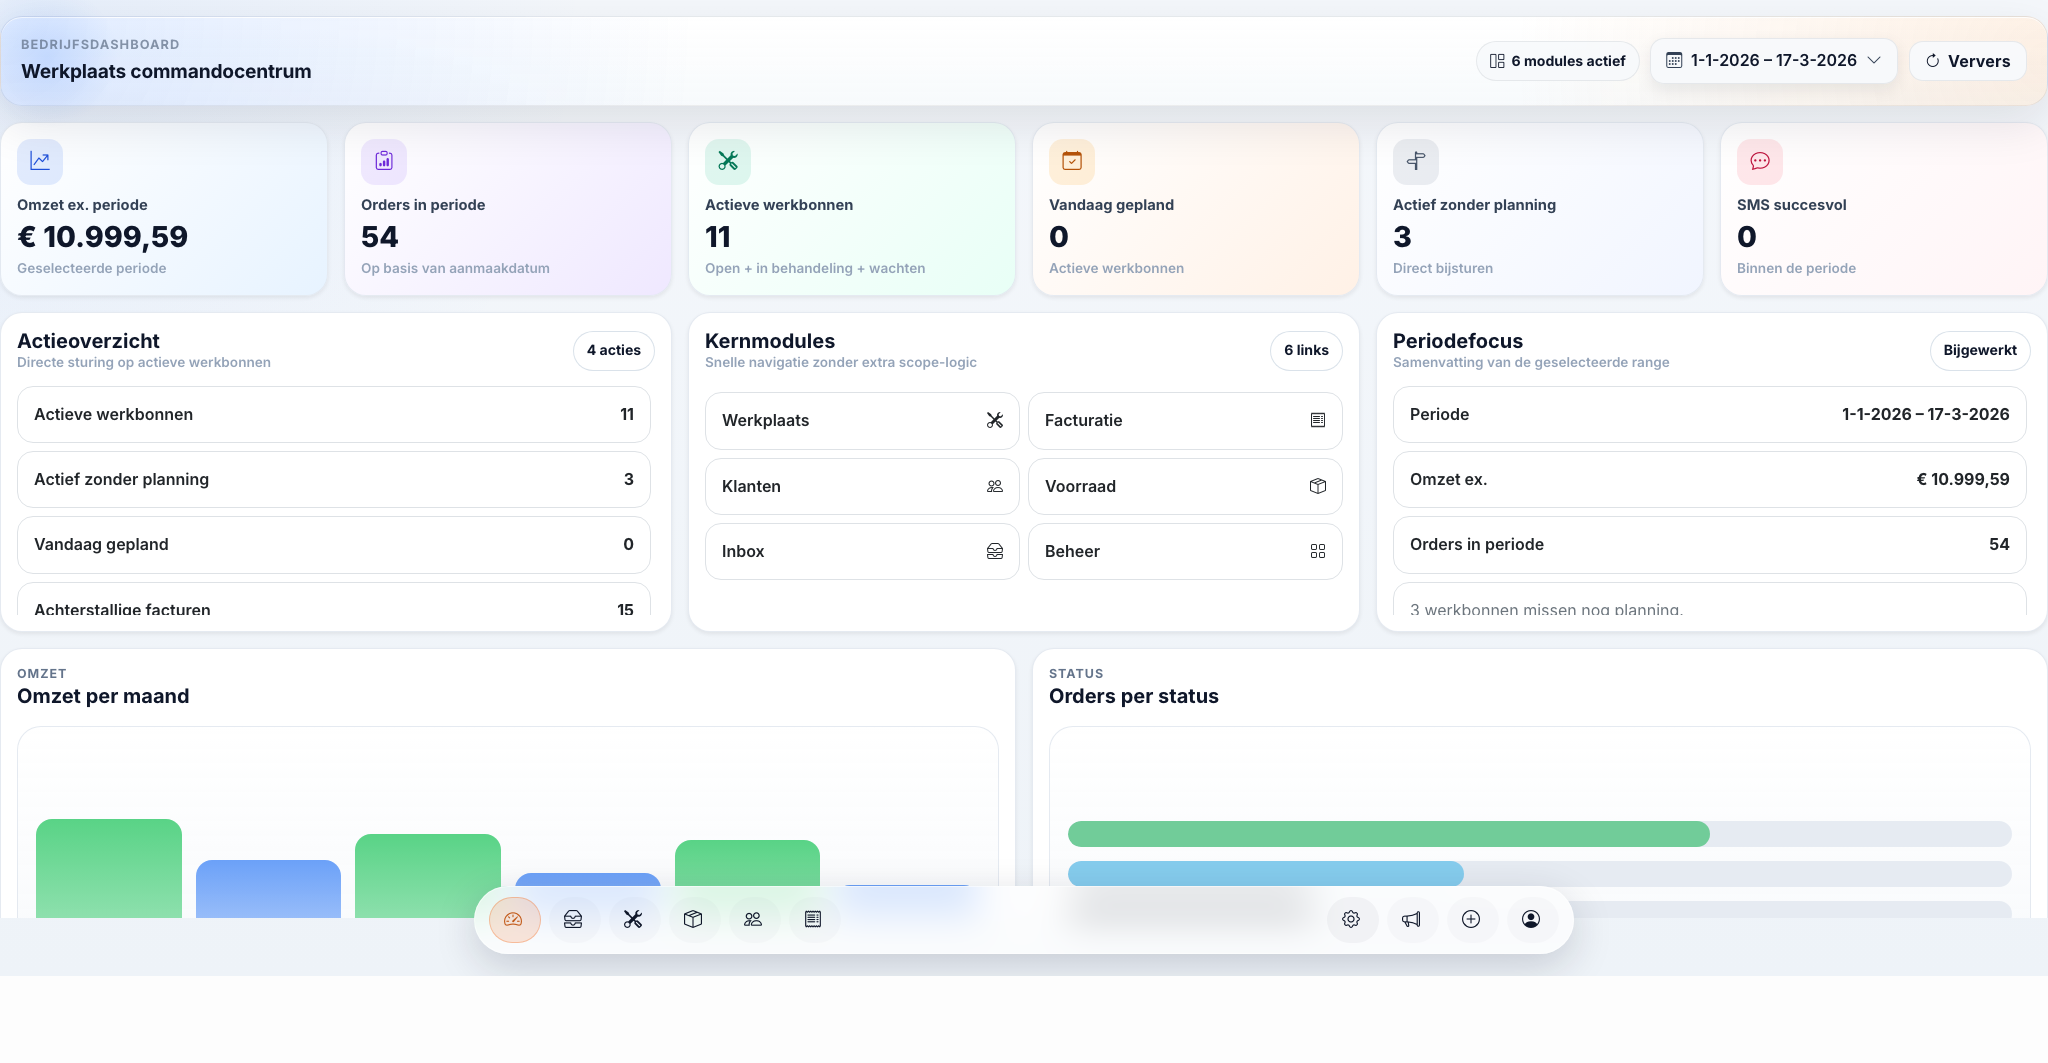Click the Orders per status heading
Screen dimensions: 2048x1063
[1134, 696]
